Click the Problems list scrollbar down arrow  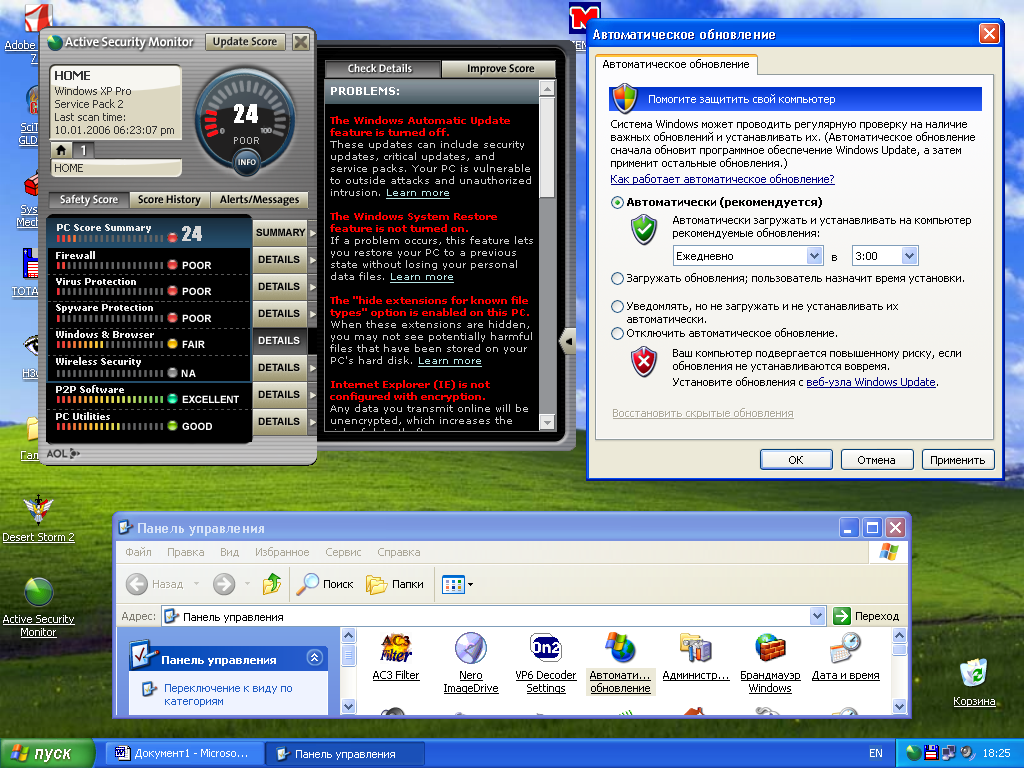click(547, 423)
